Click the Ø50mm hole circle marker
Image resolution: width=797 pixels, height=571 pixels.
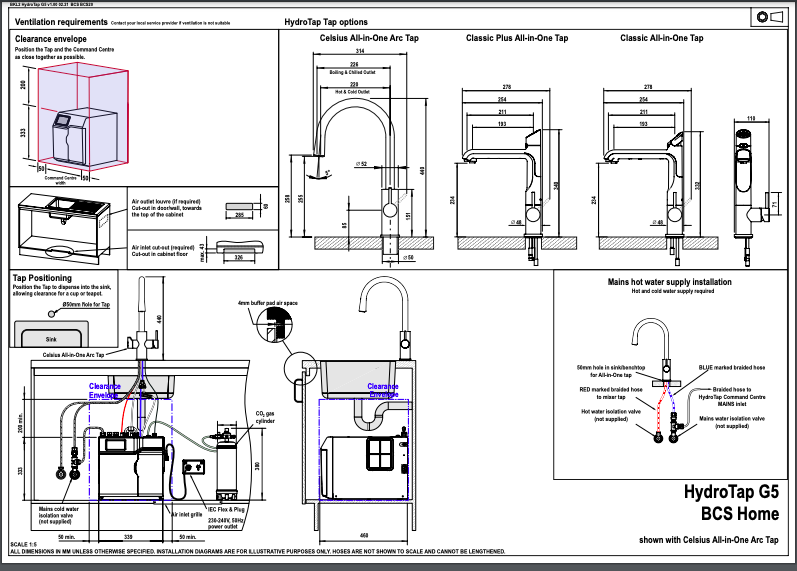point(55,304)
